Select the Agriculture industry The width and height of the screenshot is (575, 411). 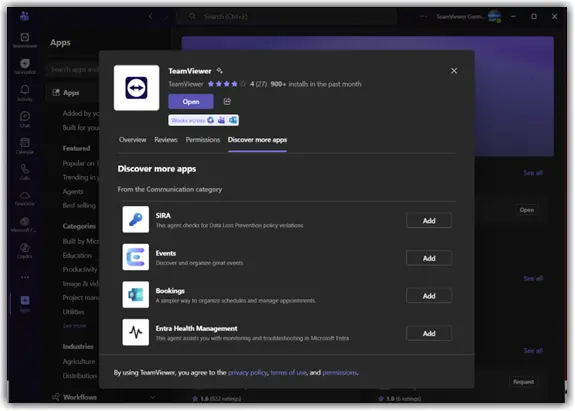point(78,361)
